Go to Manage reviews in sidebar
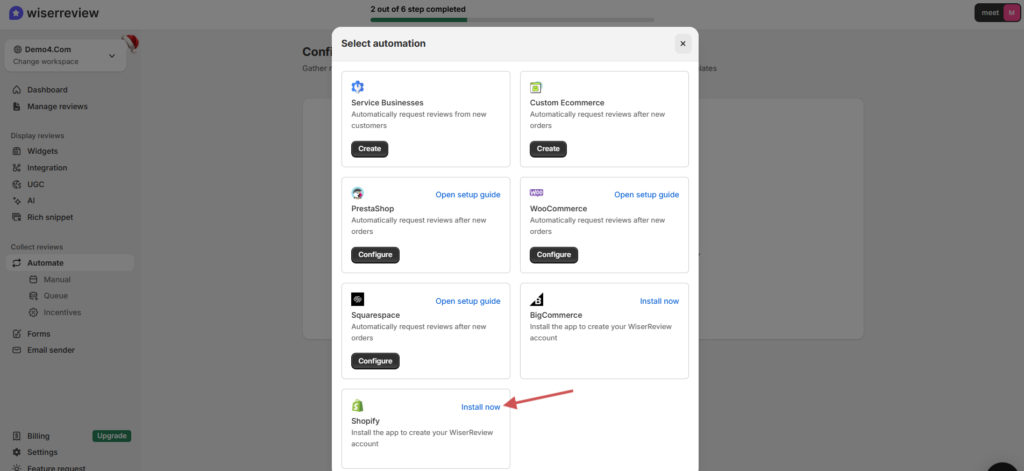Screen dimensions: 1024x471 point(57,106)
